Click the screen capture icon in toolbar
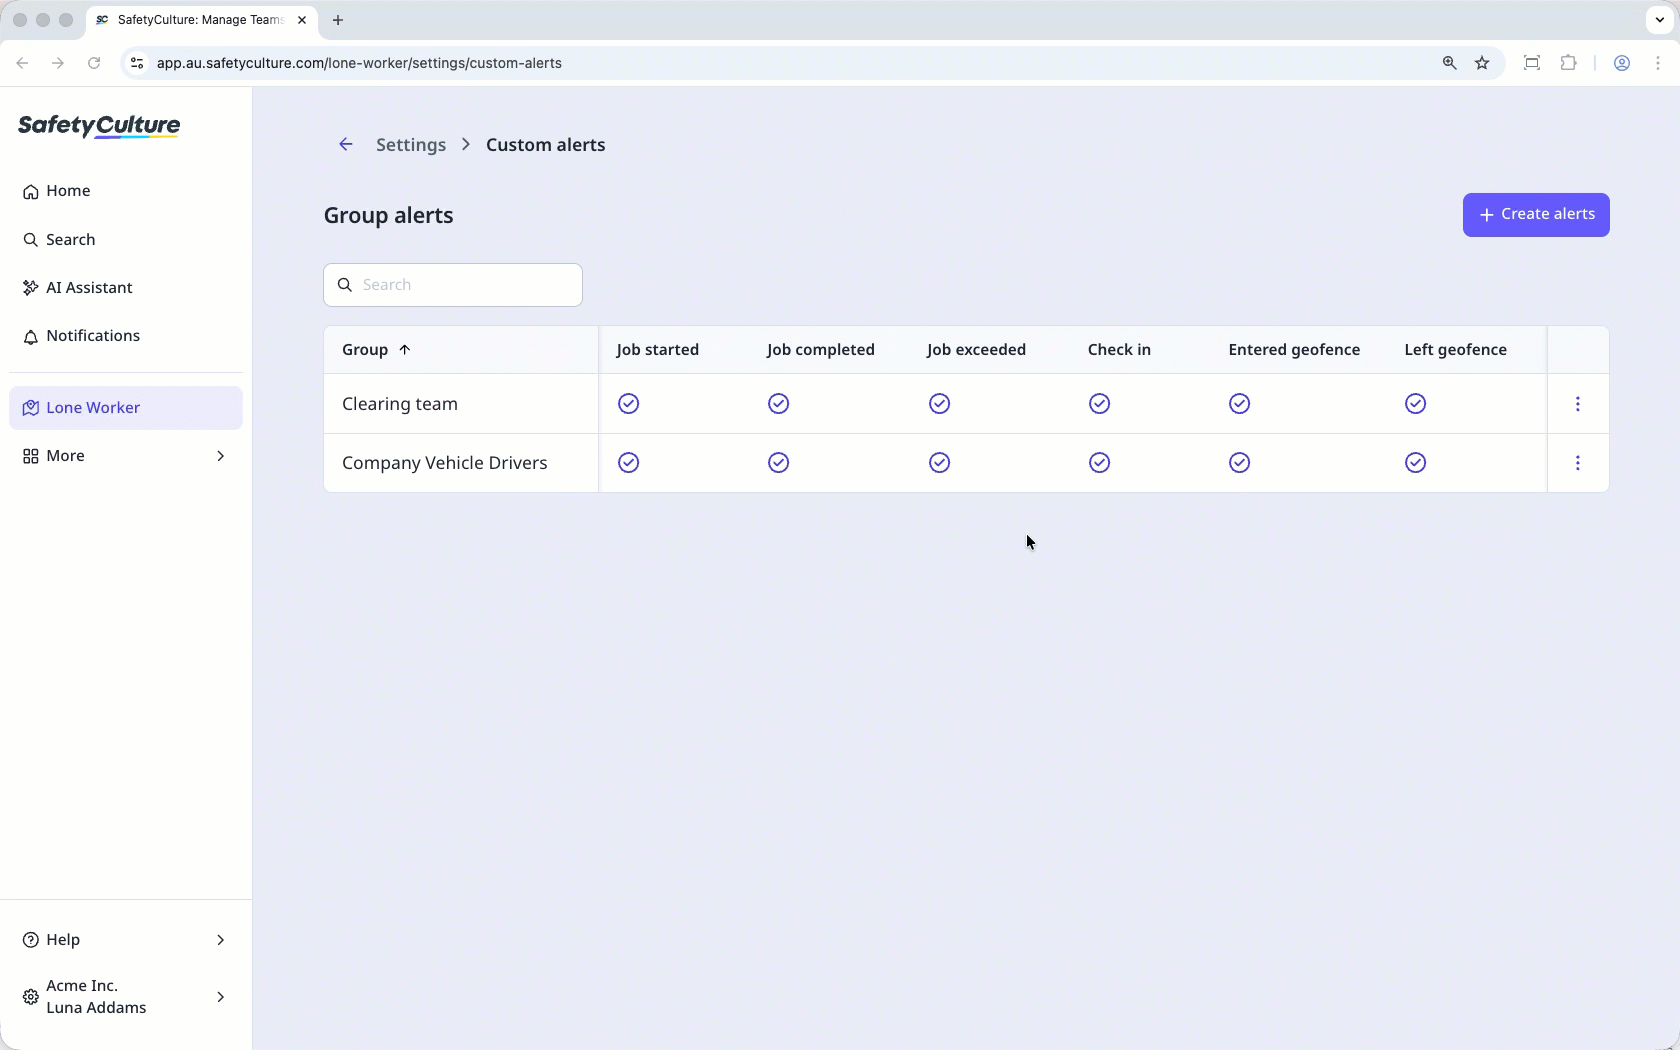Image resolution: width=1680 pixels, height=1050 pixels. tap(1531, 63)
